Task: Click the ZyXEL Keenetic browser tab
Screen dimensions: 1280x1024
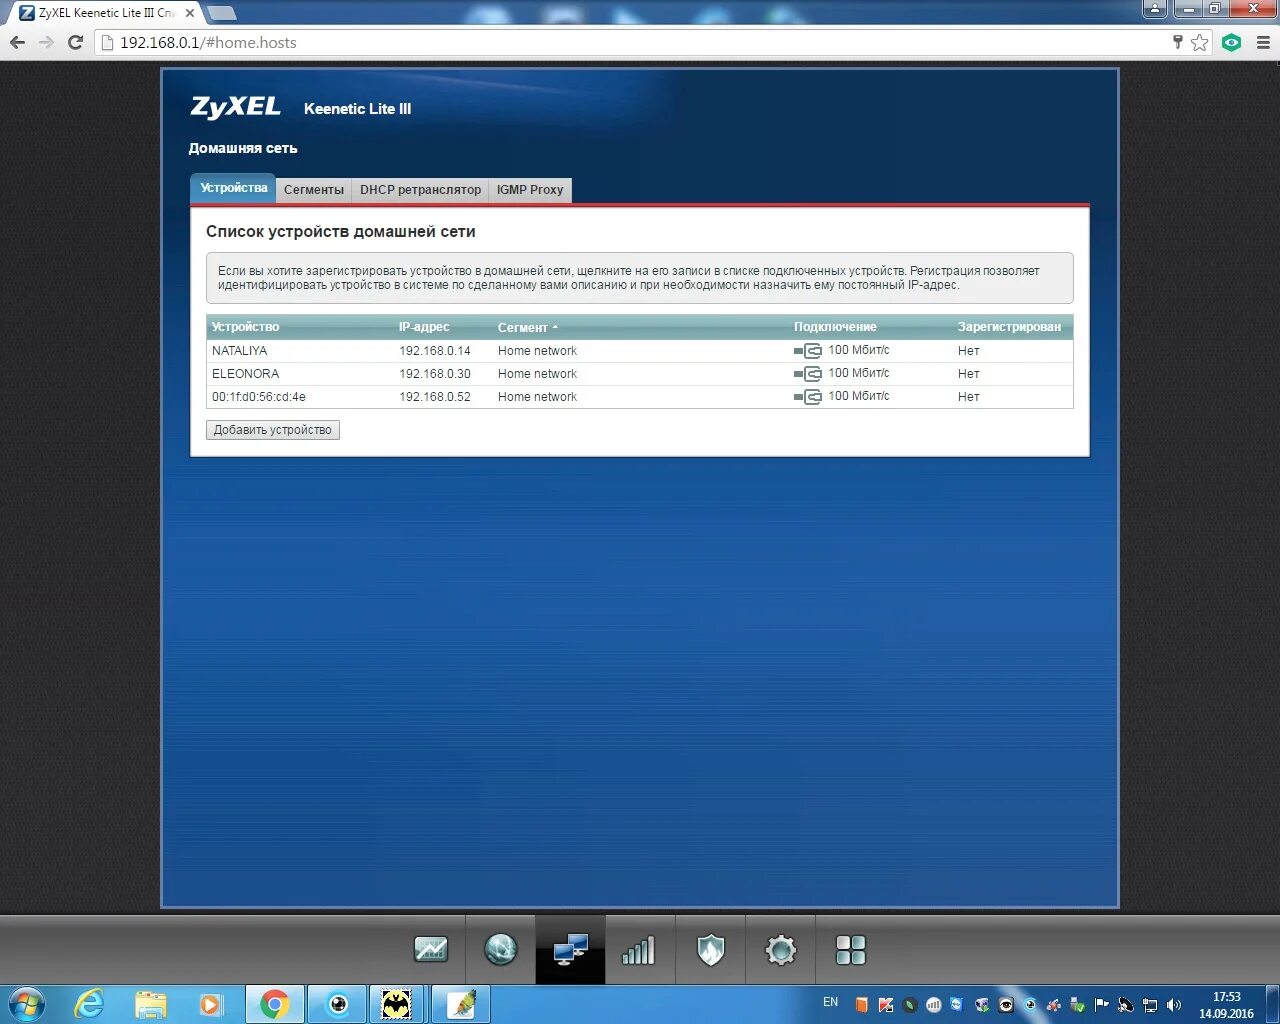Action: click(105, 13)
